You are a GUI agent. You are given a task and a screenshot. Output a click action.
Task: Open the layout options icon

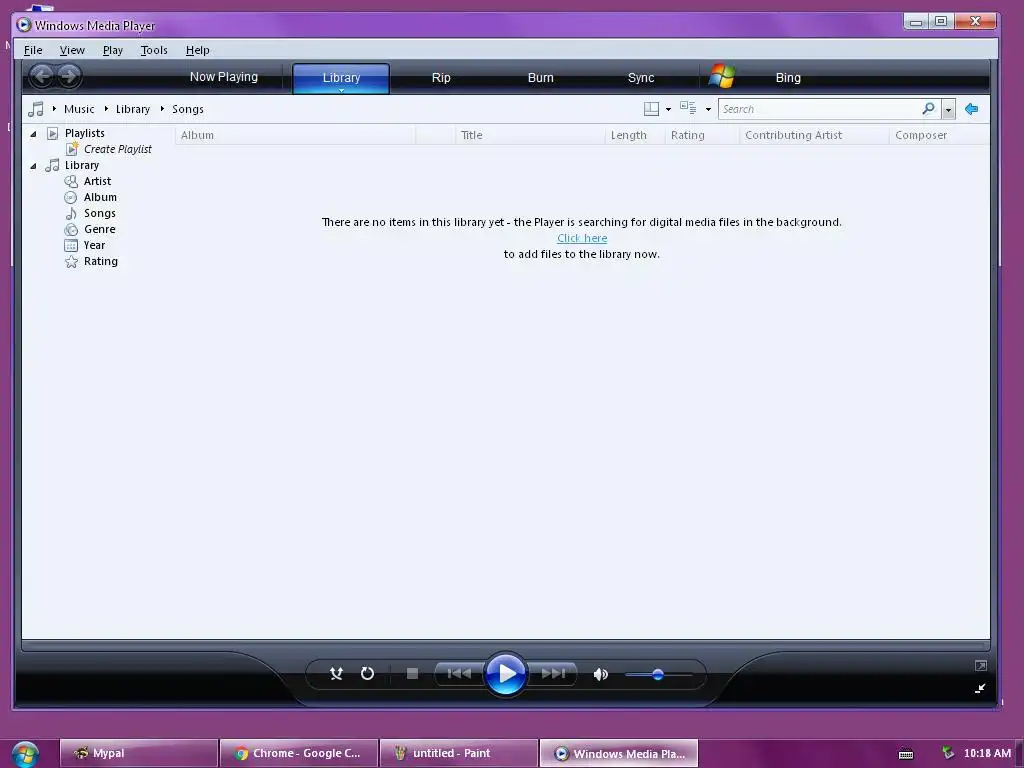651,109
